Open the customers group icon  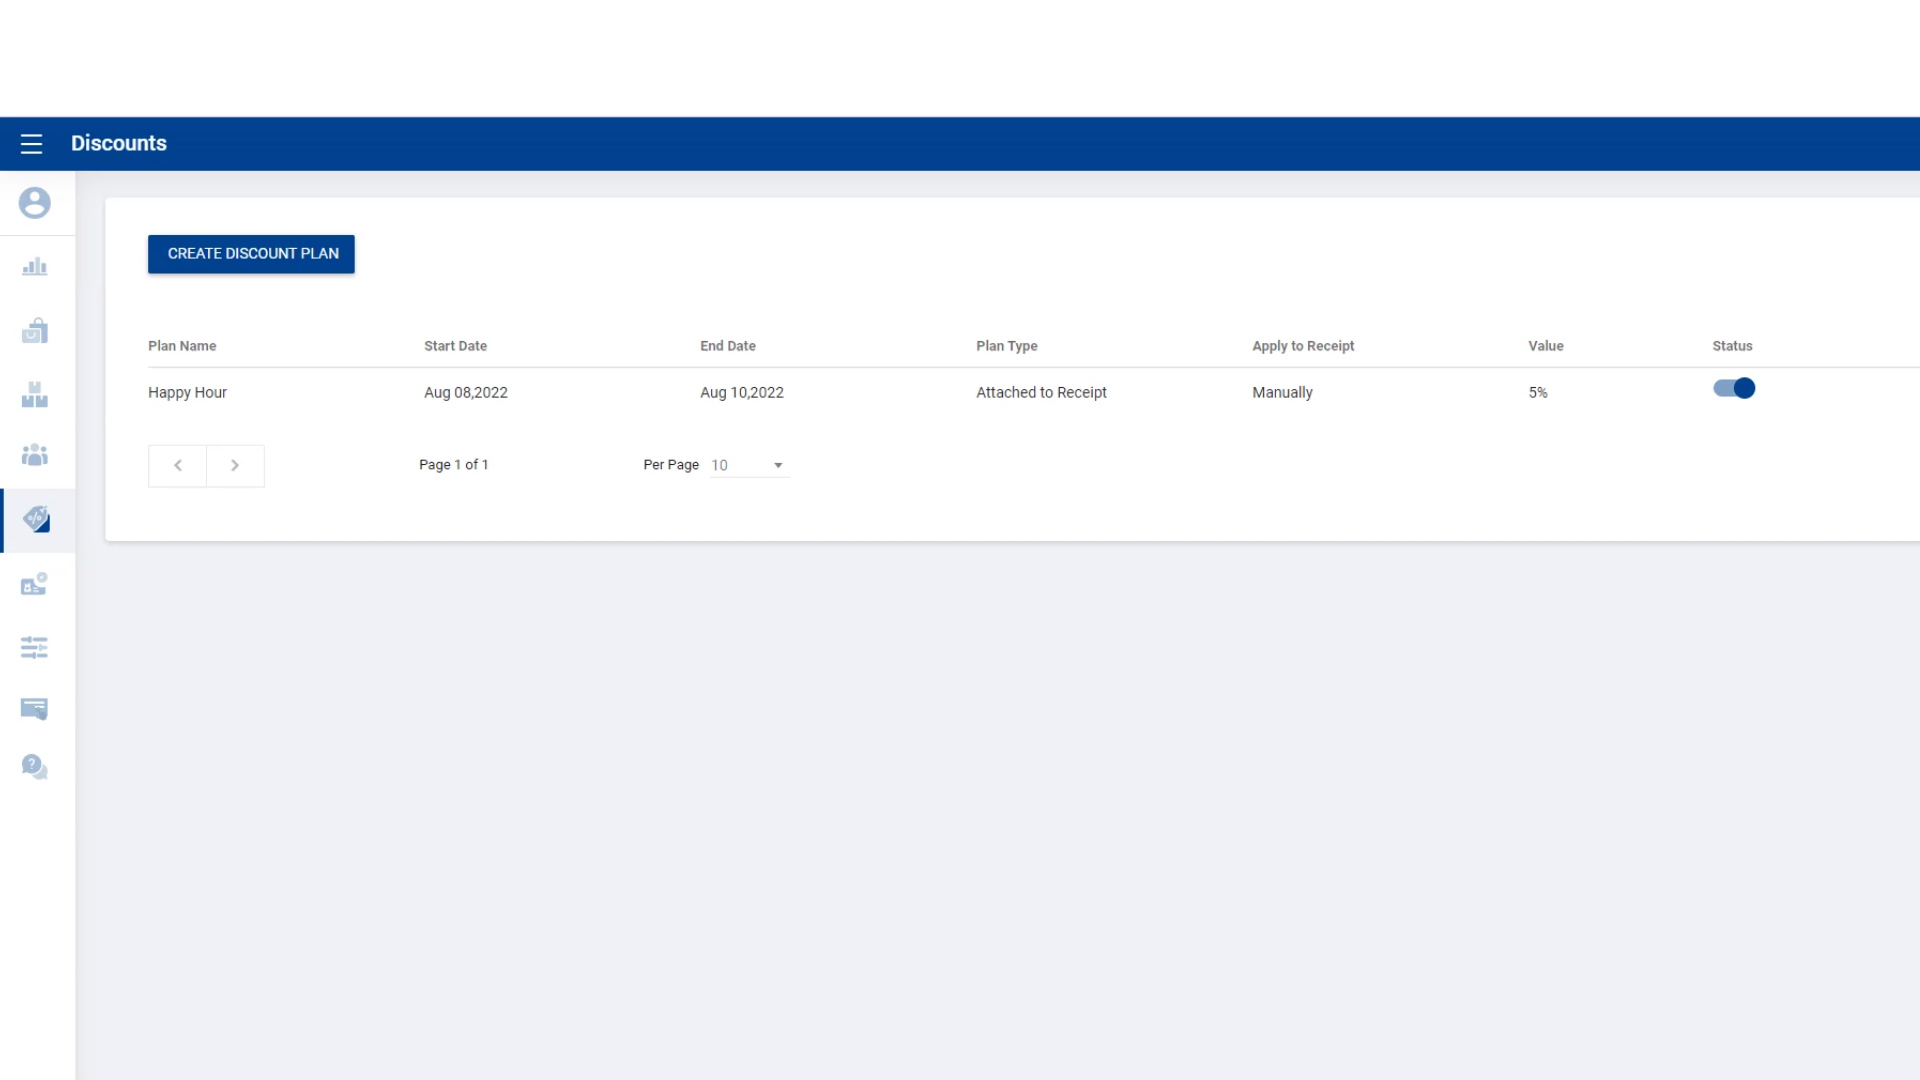35,456
